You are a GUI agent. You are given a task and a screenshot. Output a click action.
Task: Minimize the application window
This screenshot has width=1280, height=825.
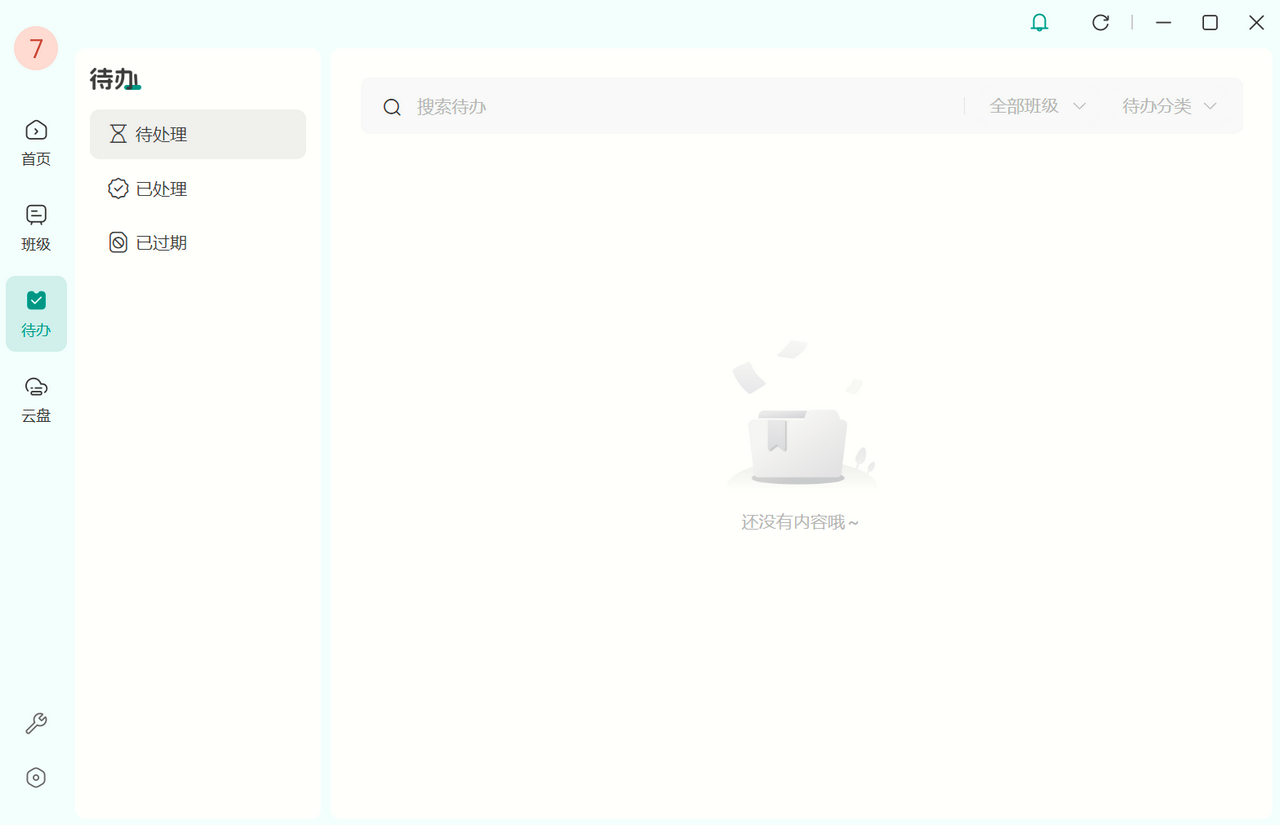(x=1163, y=22)
